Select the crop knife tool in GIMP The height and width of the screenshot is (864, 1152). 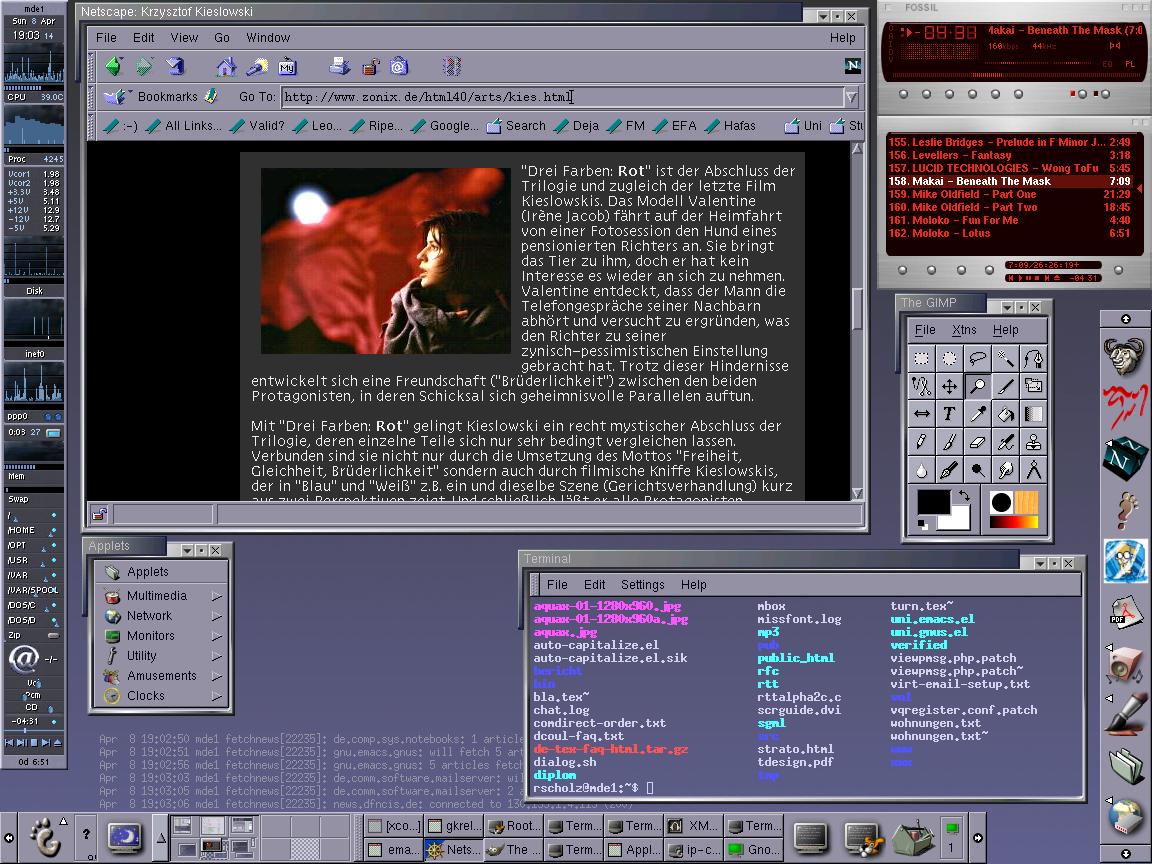(1005, 386)
